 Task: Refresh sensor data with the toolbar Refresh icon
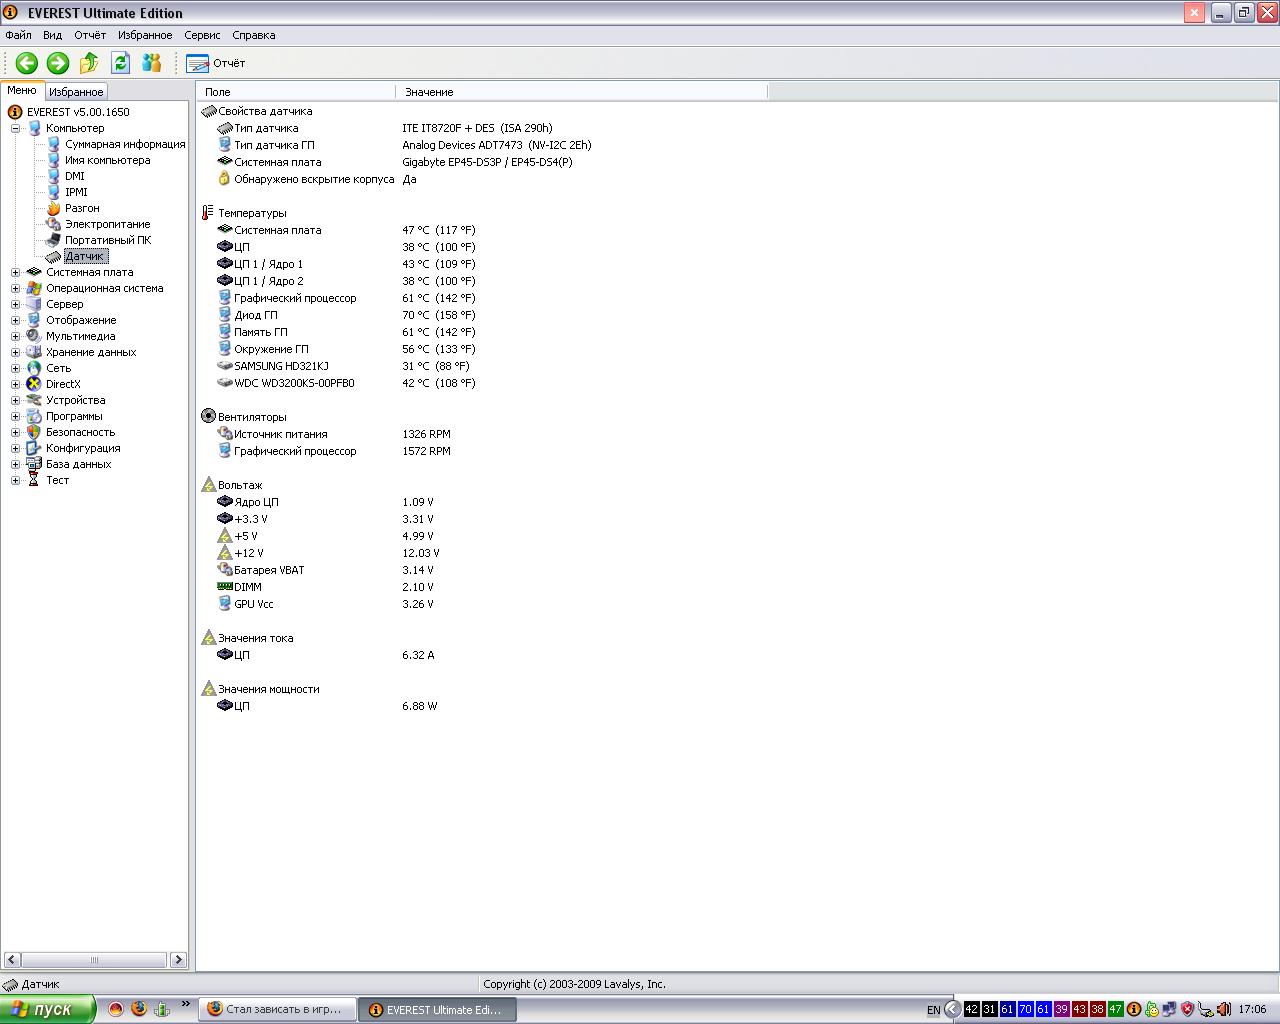[x=120, y=63]
